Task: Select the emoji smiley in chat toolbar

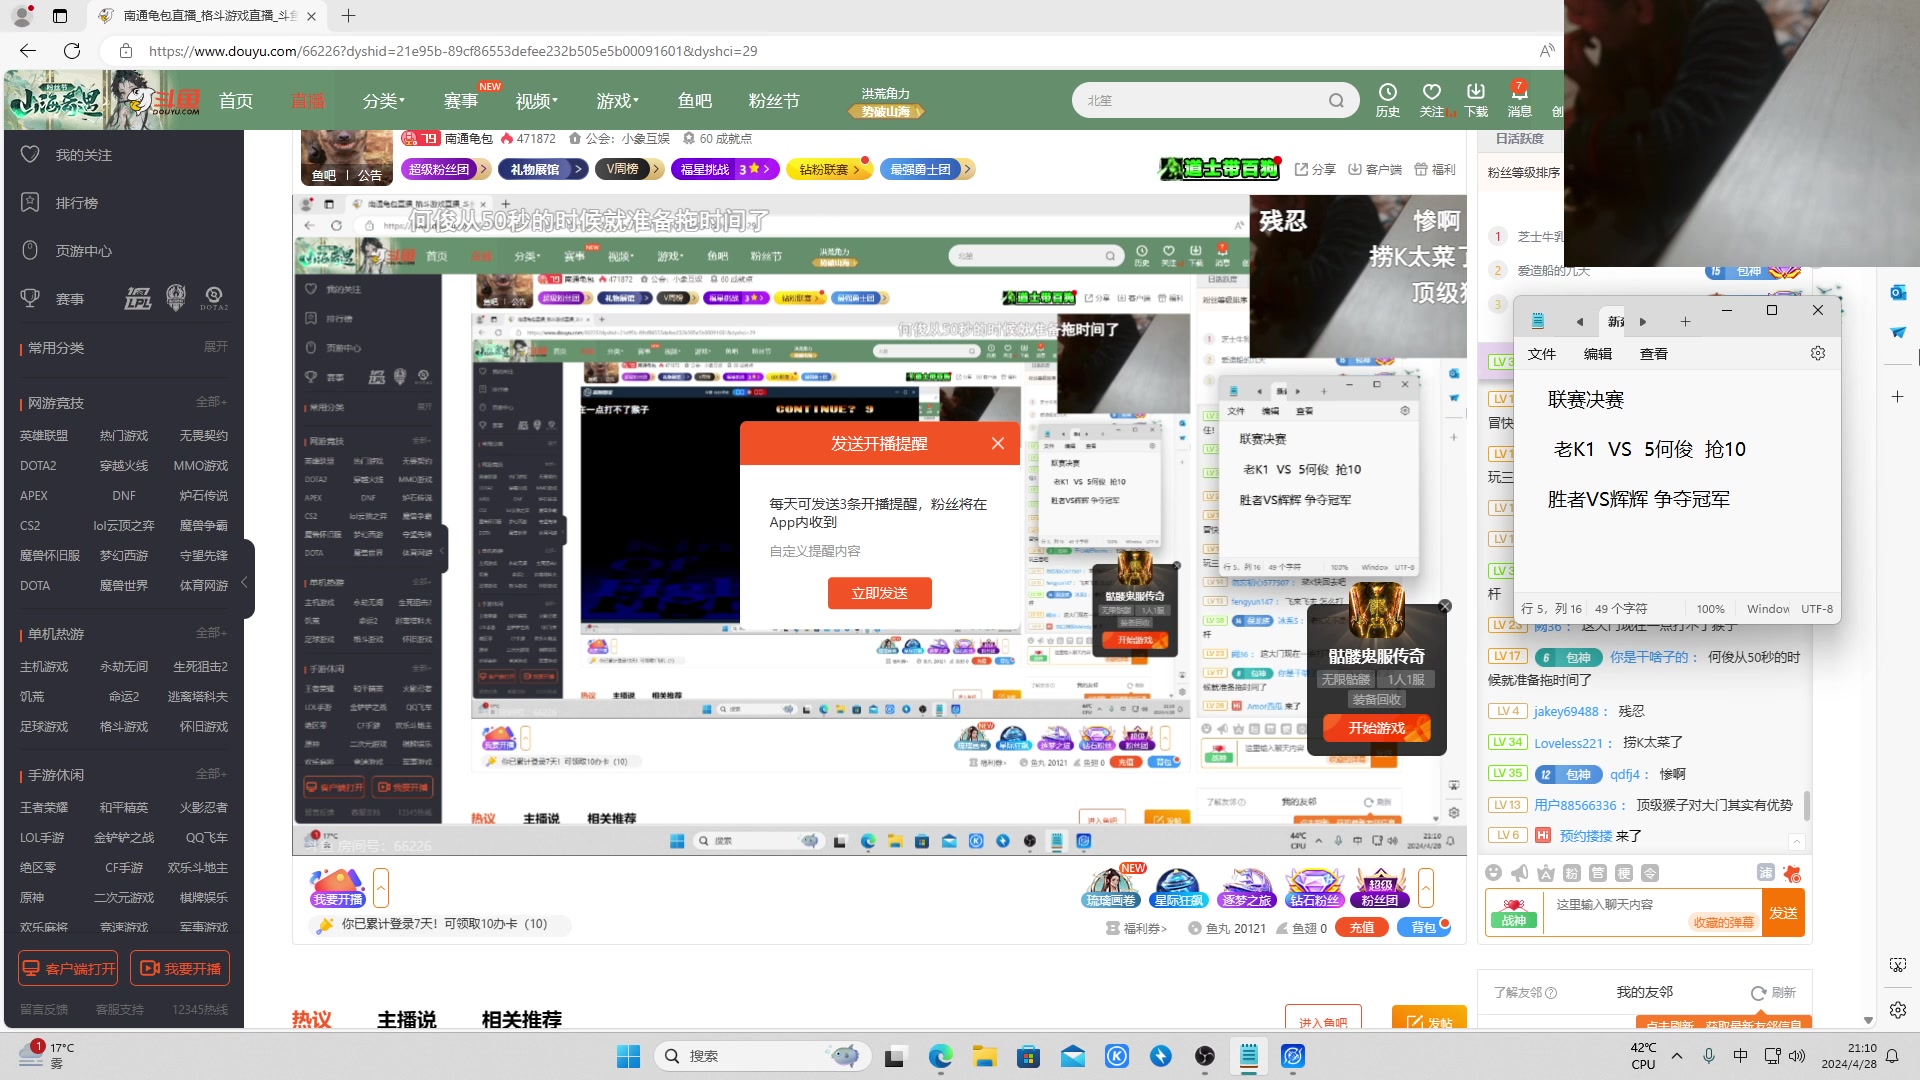Action: click(x=1494, y=873)
